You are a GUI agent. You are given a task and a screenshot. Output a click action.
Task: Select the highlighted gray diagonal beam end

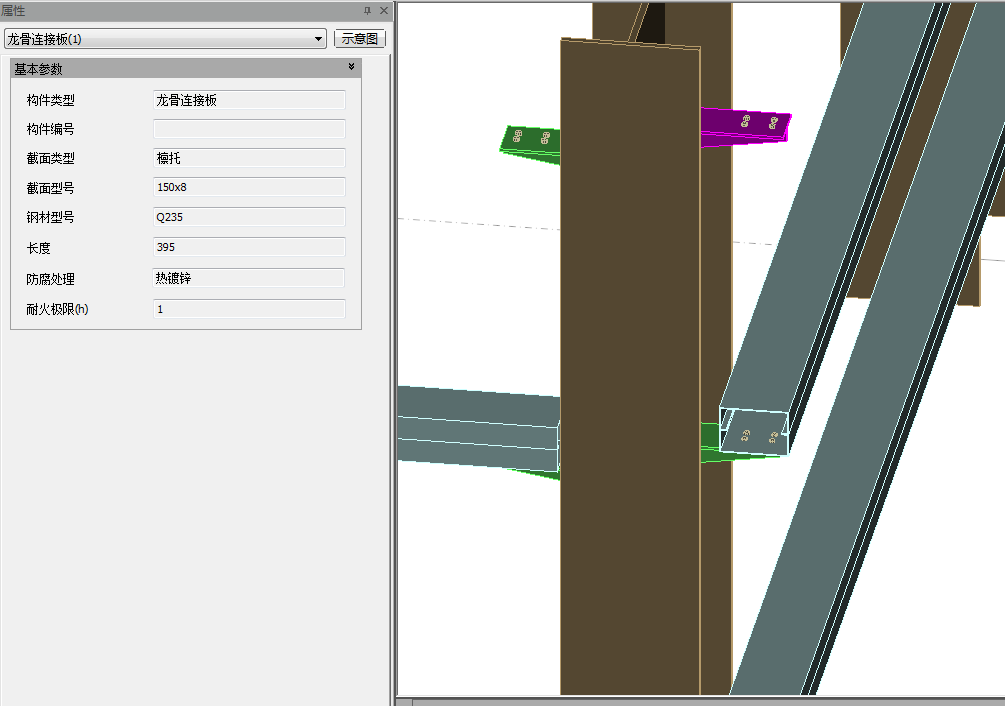point(755,432)
